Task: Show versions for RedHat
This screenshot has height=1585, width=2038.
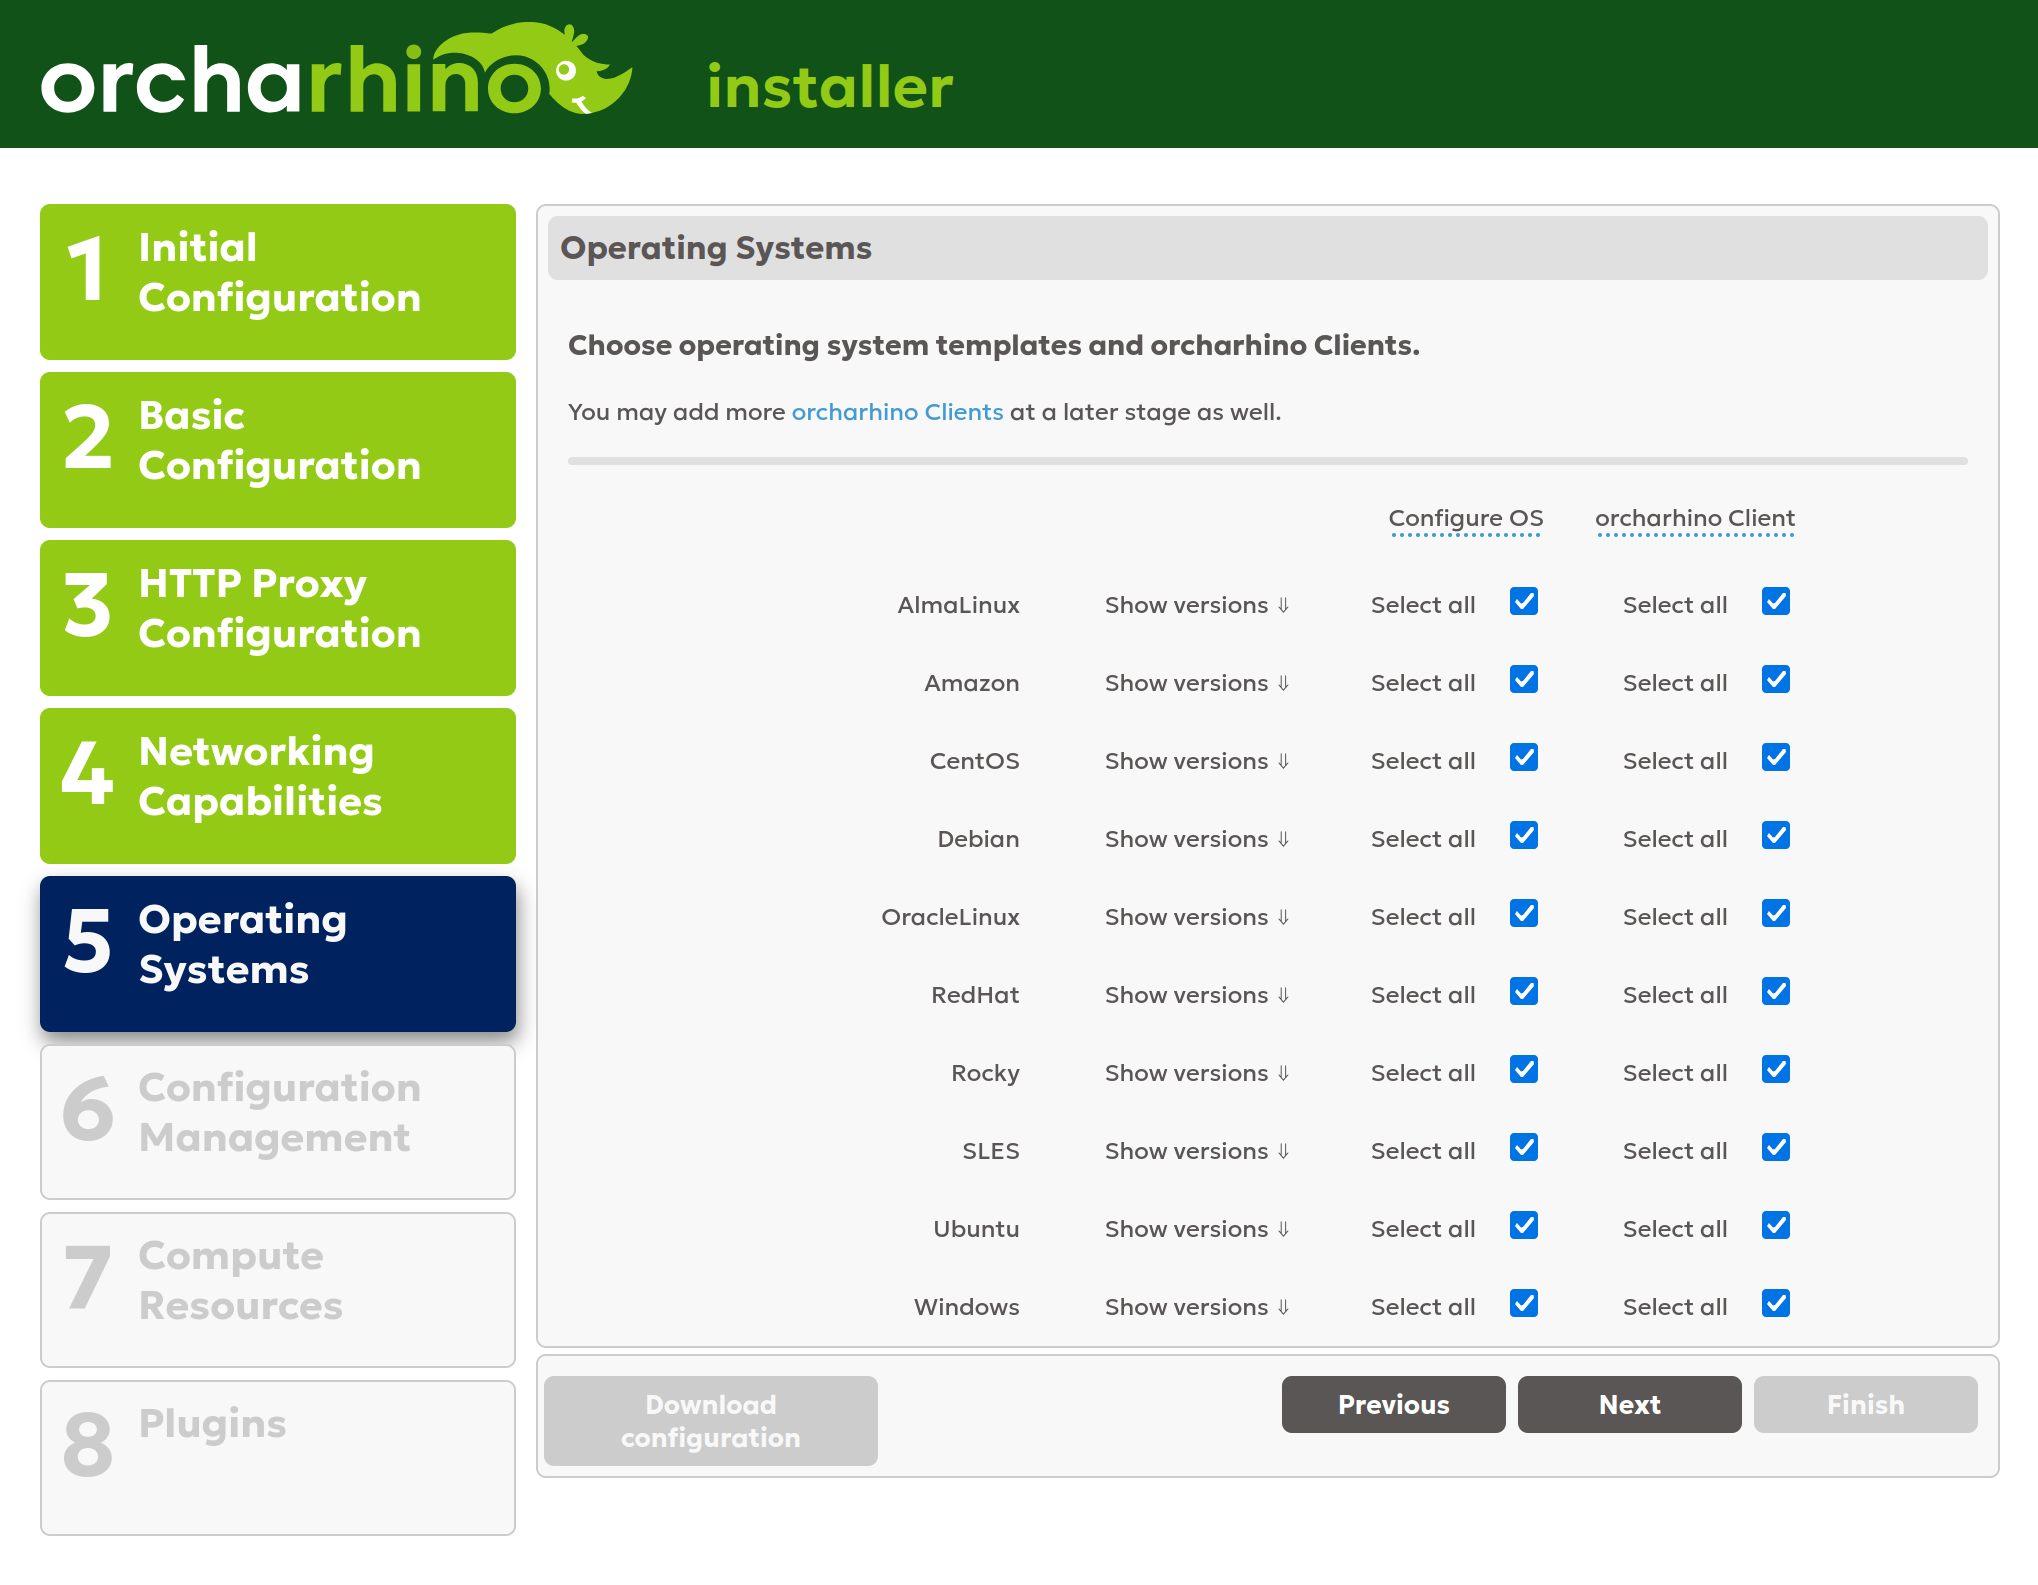Action: click(1197, 994)
